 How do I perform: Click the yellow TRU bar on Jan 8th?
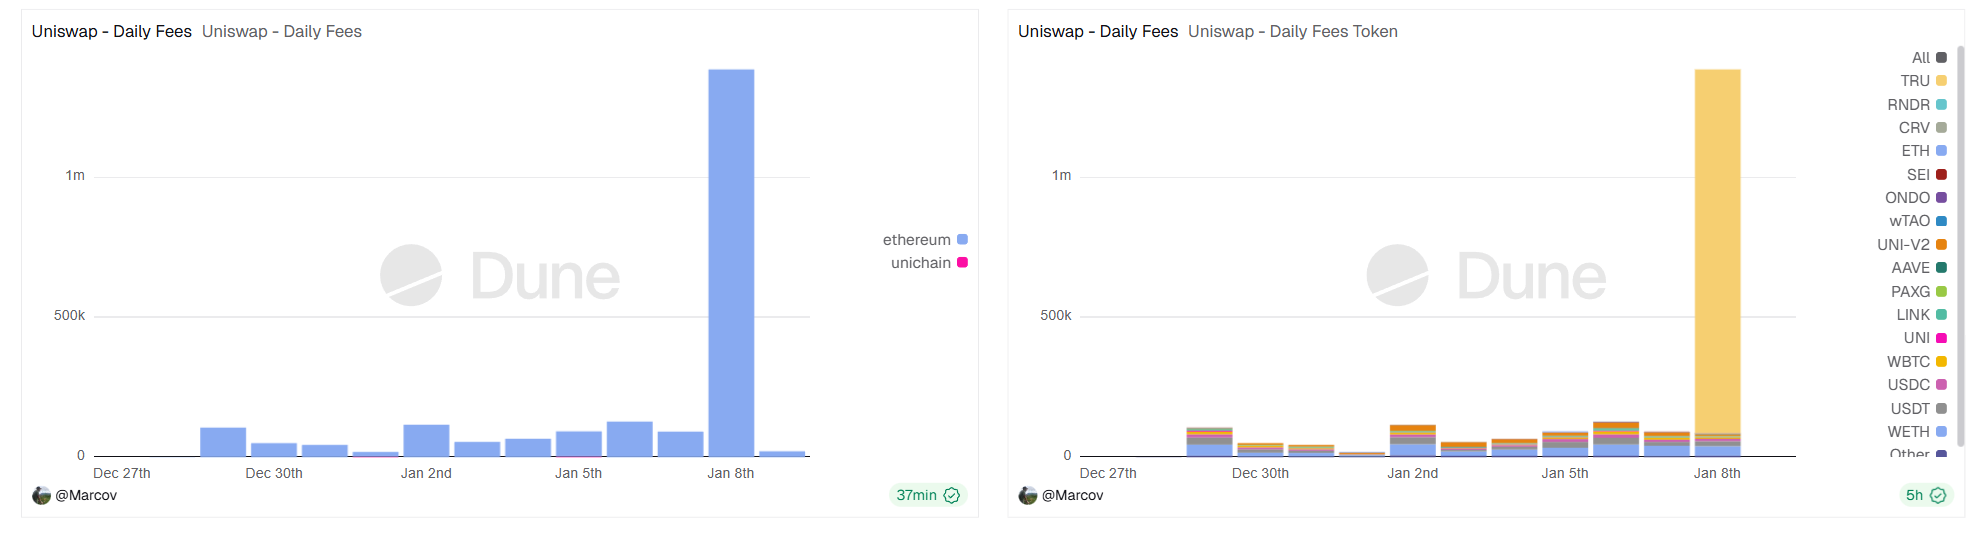pos(1717,250)
